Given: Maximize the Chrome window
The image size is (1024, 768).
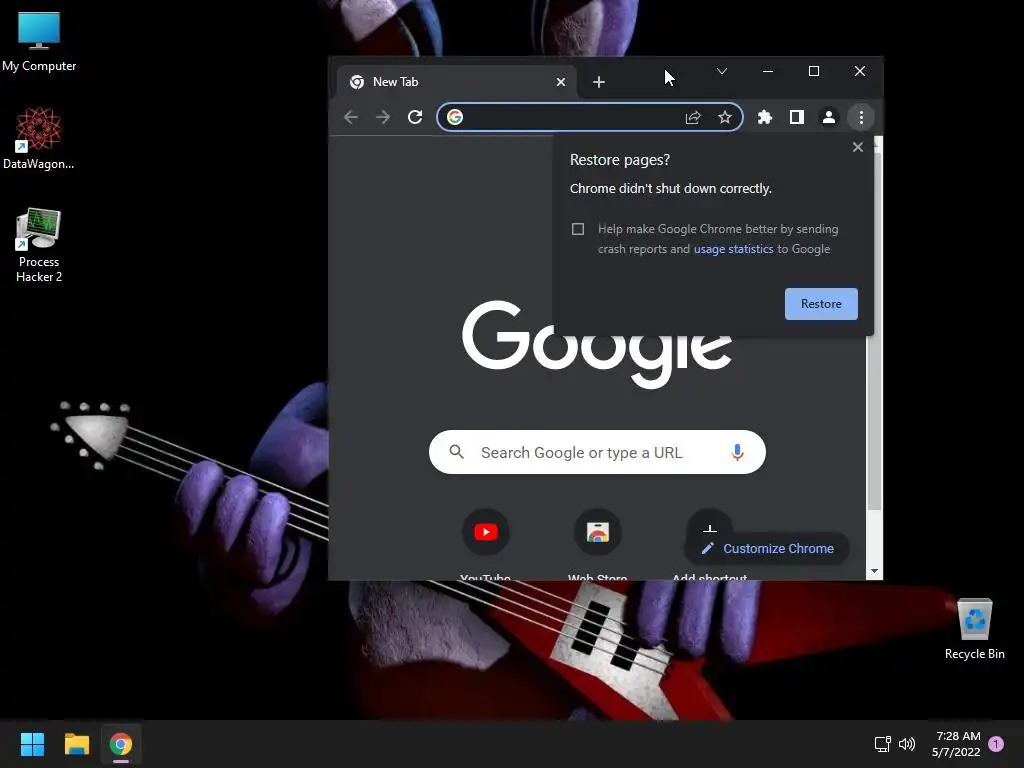Looking at the screenshot, I should 814,71.
